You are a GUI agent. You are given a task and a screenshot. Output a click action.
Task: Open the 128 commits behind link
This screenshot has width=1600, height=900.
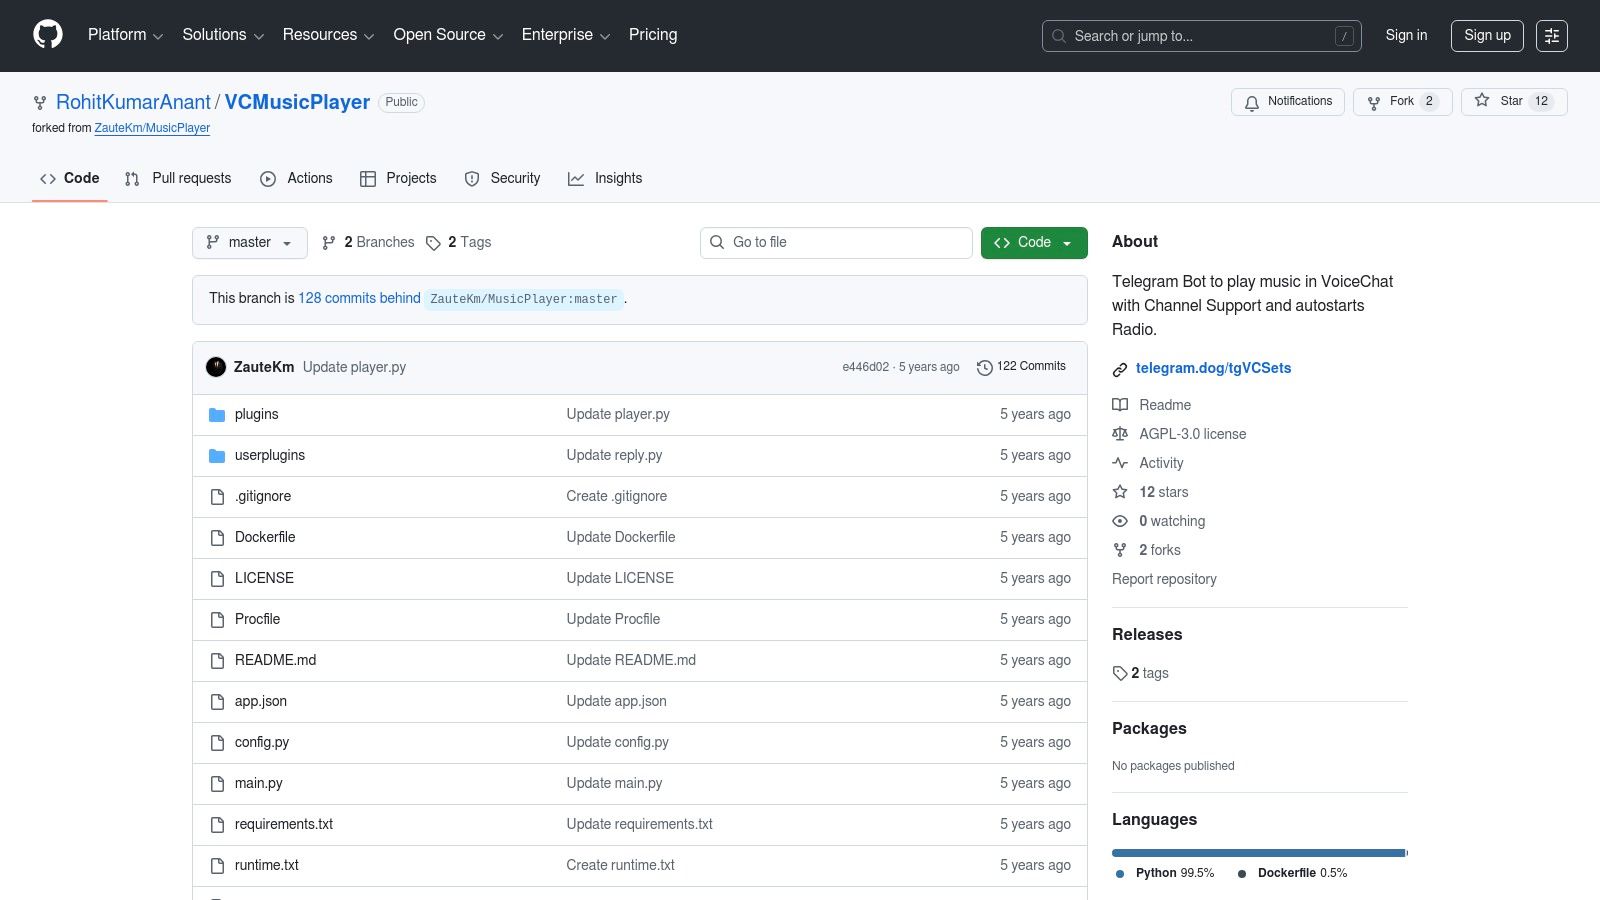[x=359, y=298]
